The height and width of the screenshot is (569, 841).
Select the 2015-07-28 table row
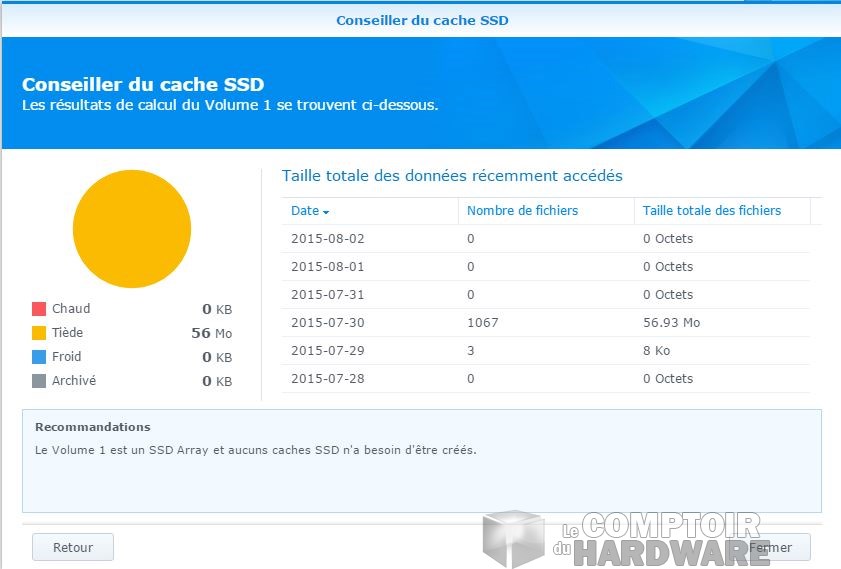550,379
